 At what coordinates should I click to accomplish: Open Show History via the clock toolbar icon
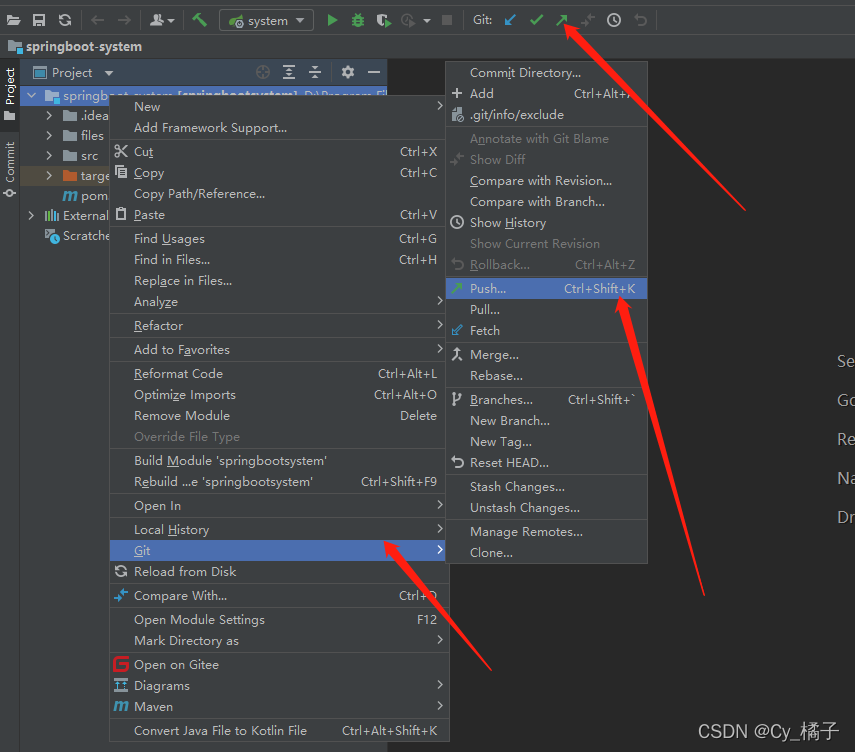(614, 19)
